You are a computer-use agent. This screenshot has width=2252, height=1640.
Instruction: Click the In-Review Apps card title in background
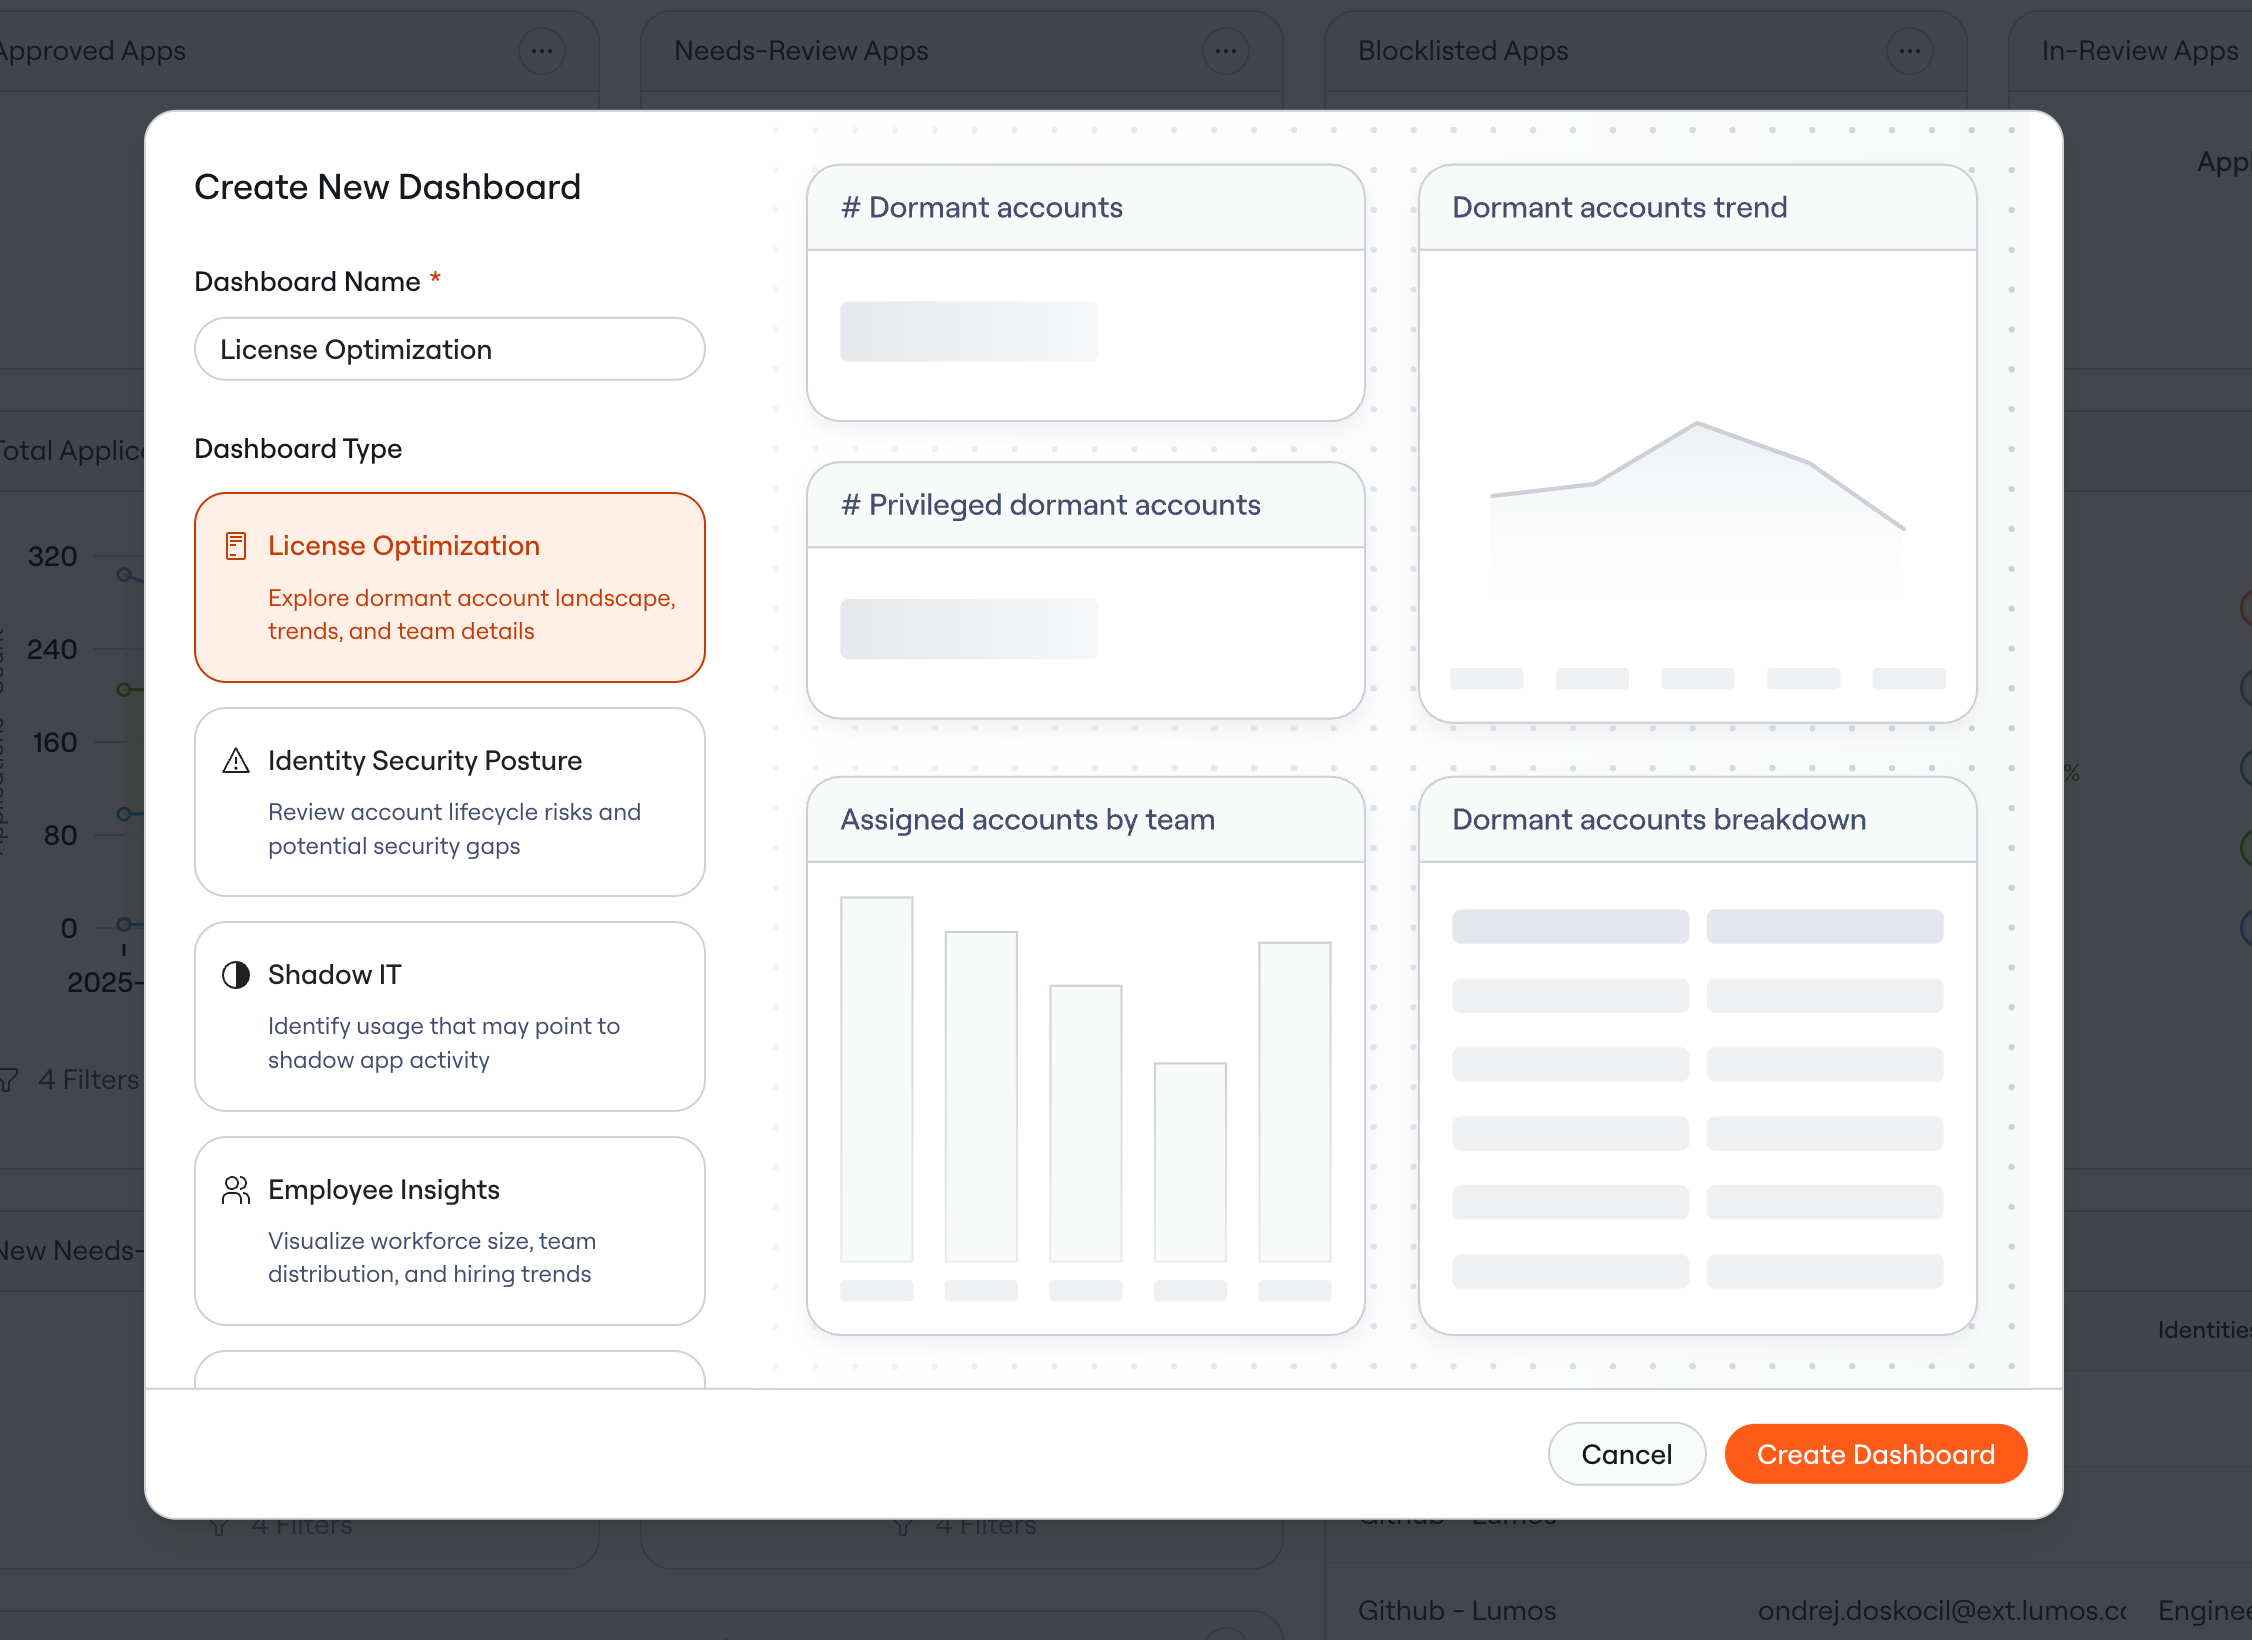coord(2140,50)
